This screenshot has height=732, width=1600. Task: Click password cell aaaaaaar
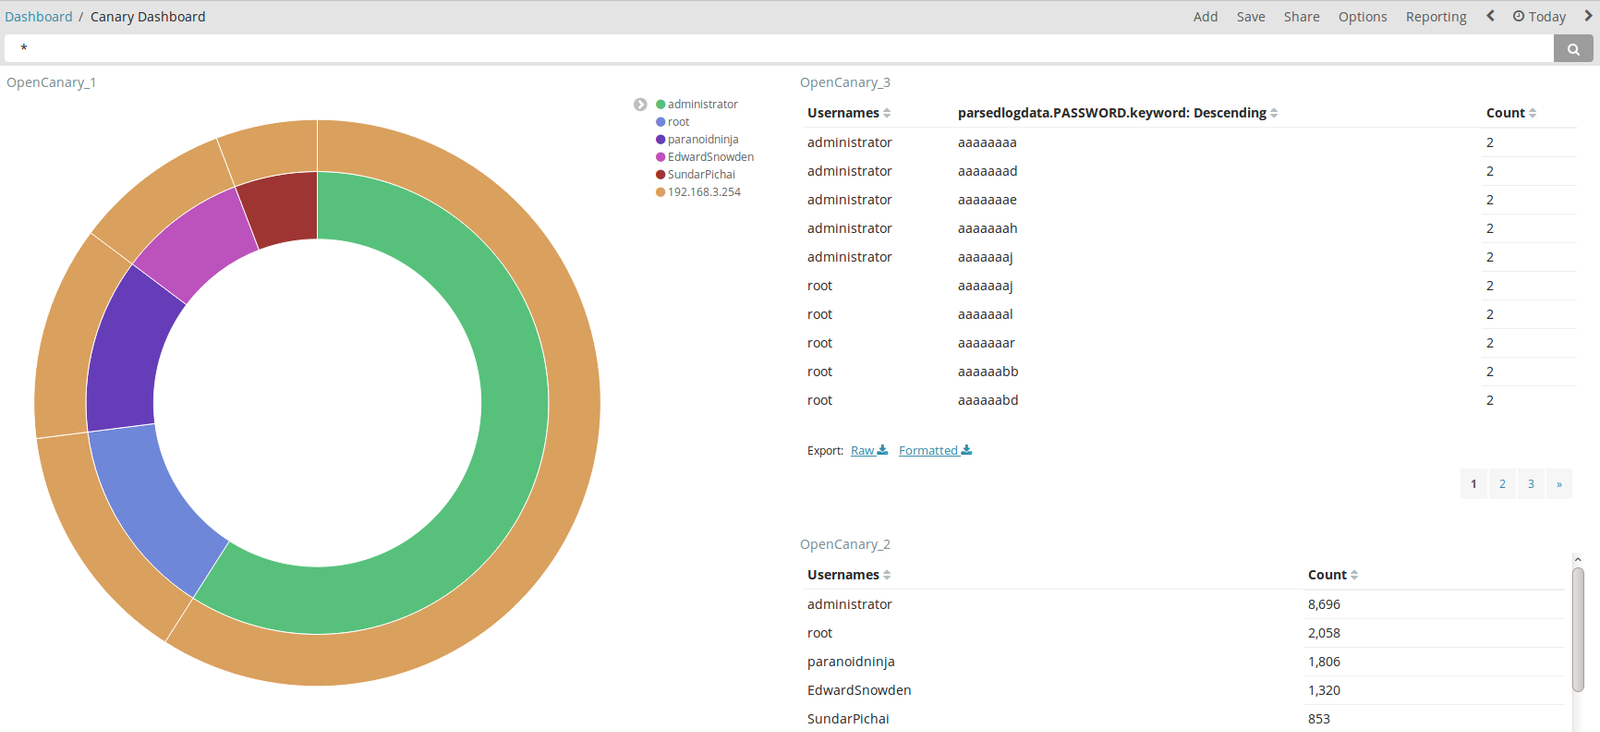(x=986, y=343)
